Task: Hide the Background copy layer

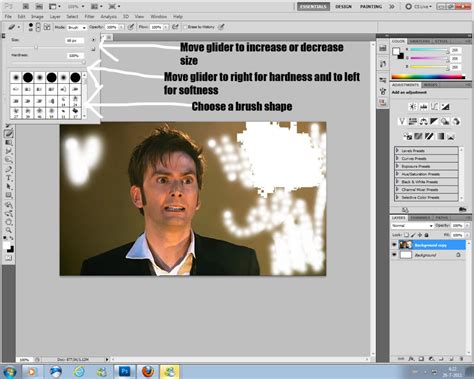Action: coord(394,245)
